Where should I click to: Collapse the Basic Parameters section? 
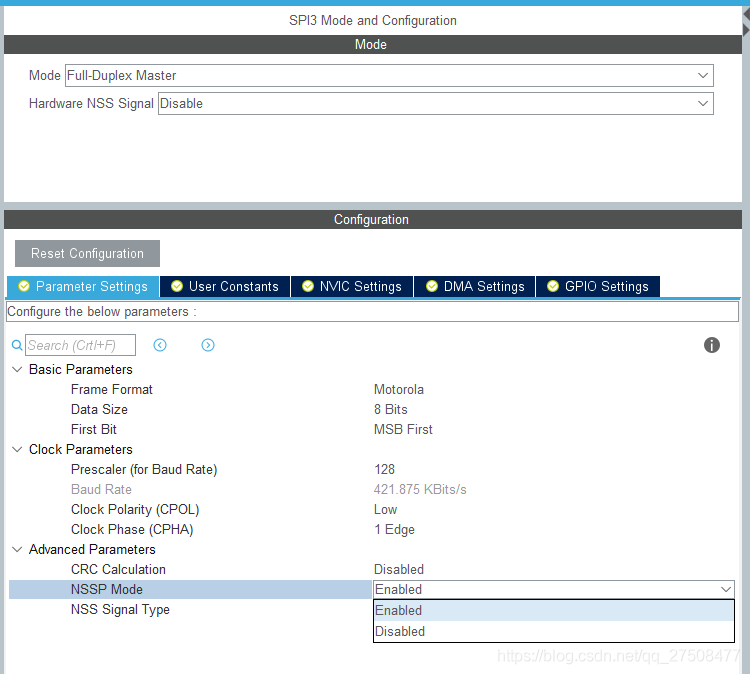pos(17,369)
